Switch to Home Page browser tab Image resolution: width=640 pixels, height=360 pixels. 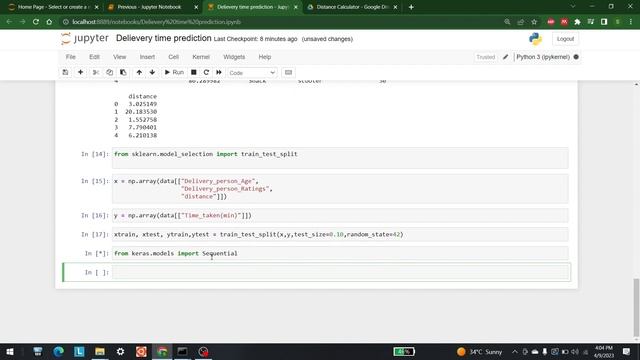click(53, 7)
